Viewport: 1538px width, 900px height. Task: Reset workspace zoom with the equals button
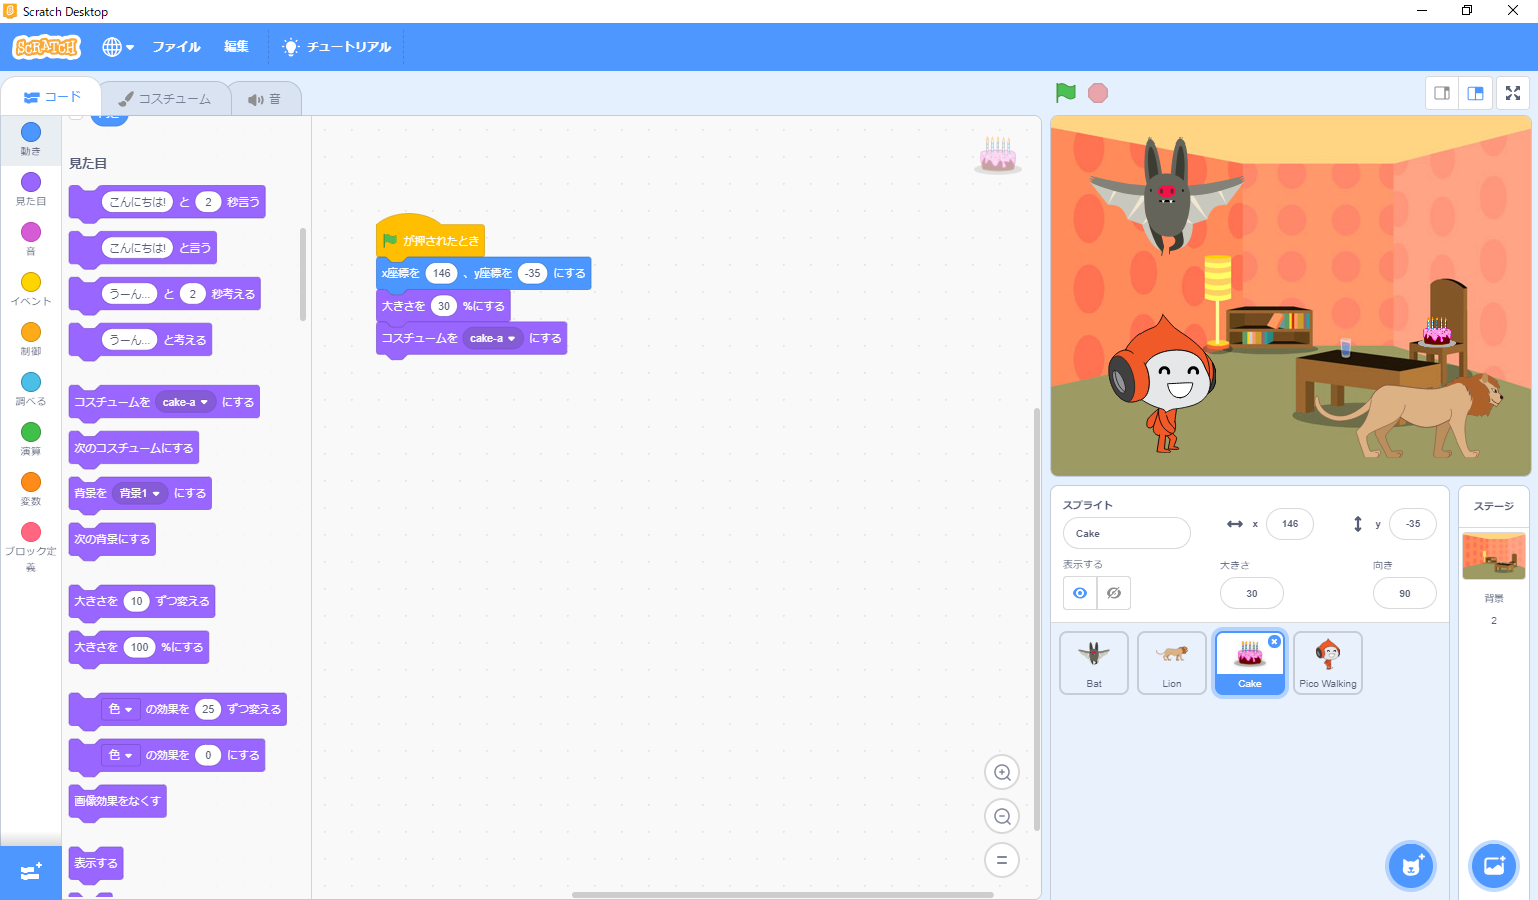(1002, 860)
